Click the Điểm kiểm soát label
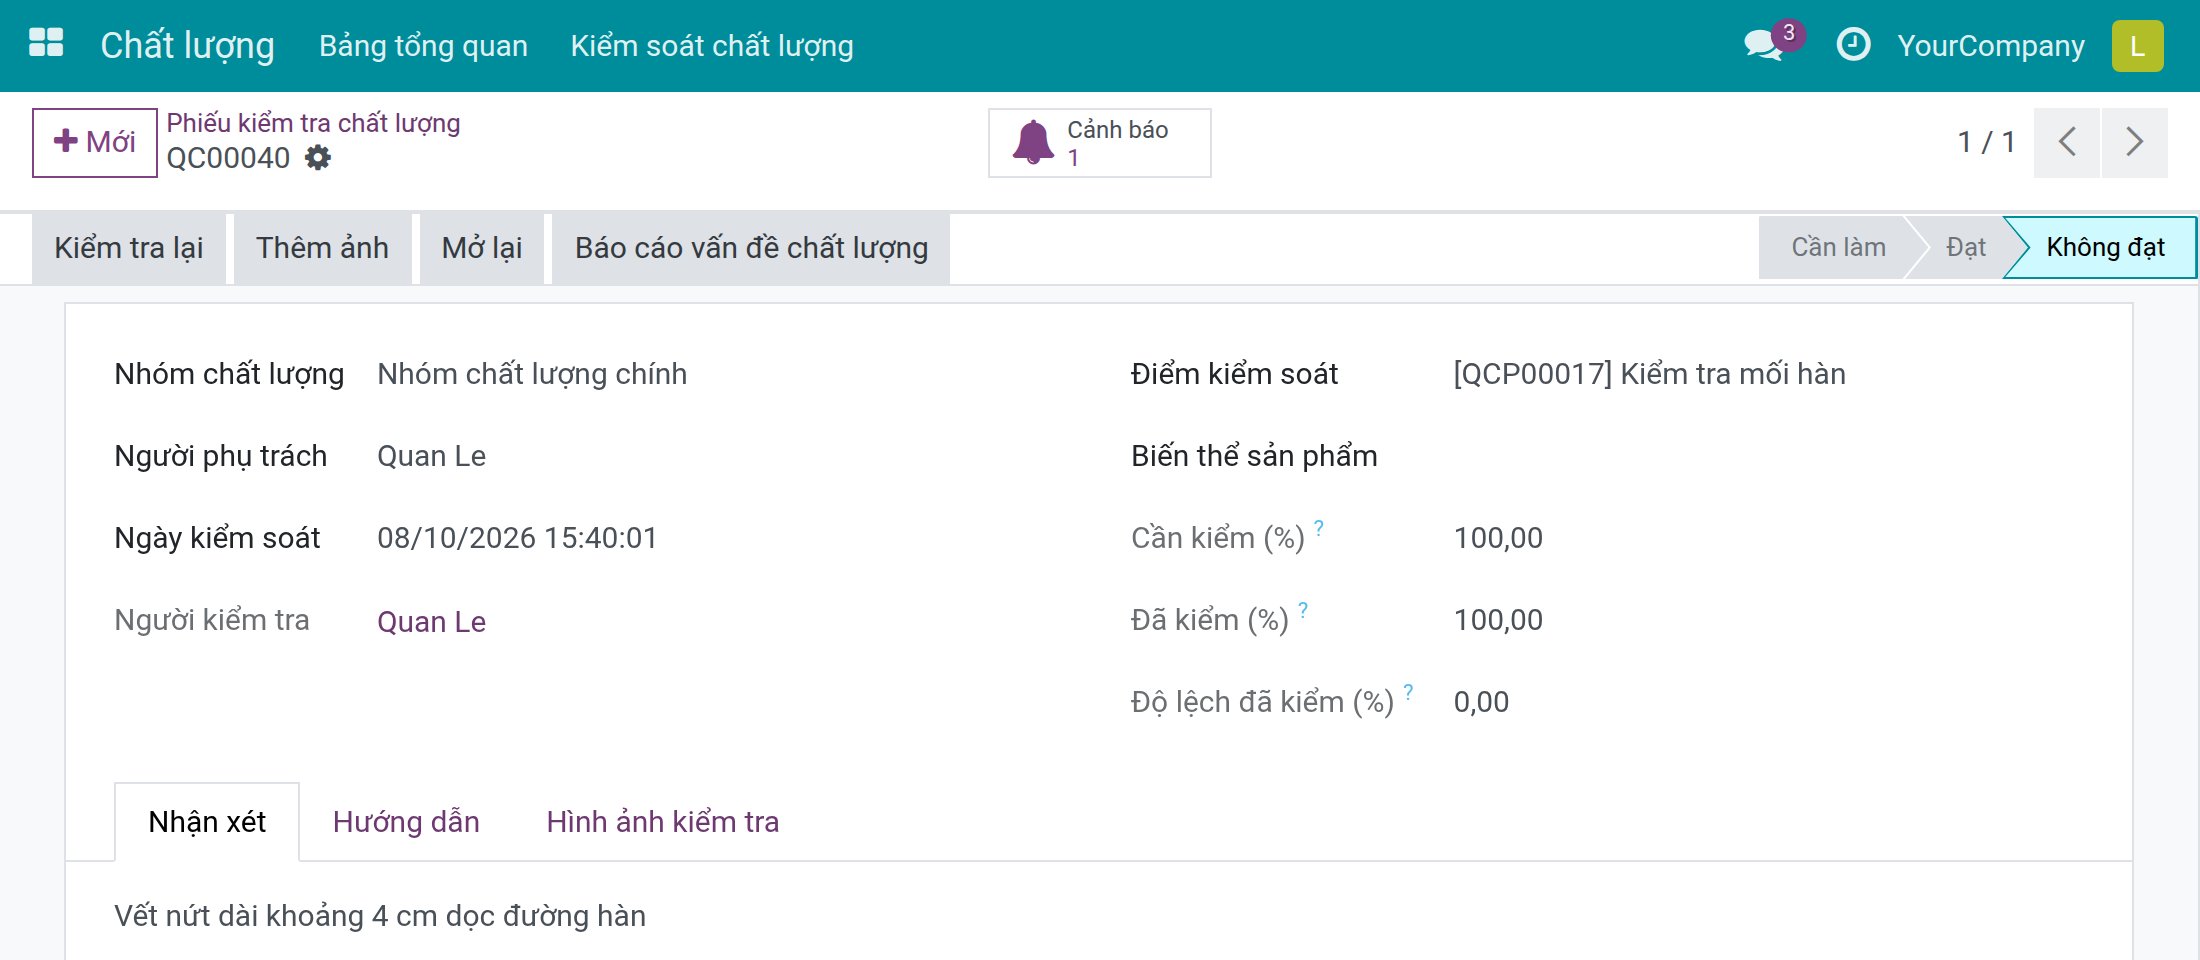This screenshot has width=2200, height=960. click(1234, 374)
